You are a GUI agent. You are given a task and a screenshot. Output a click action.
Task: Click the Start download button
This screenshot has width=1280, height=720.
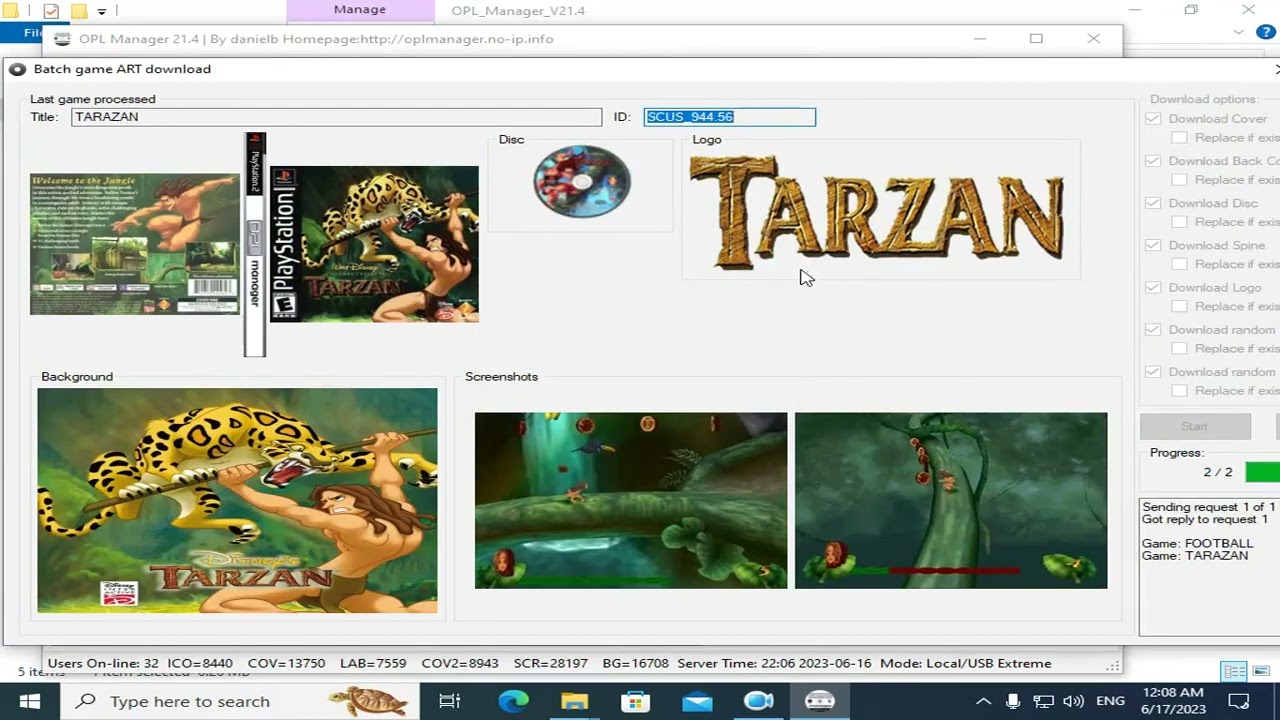click(1195, 426)
